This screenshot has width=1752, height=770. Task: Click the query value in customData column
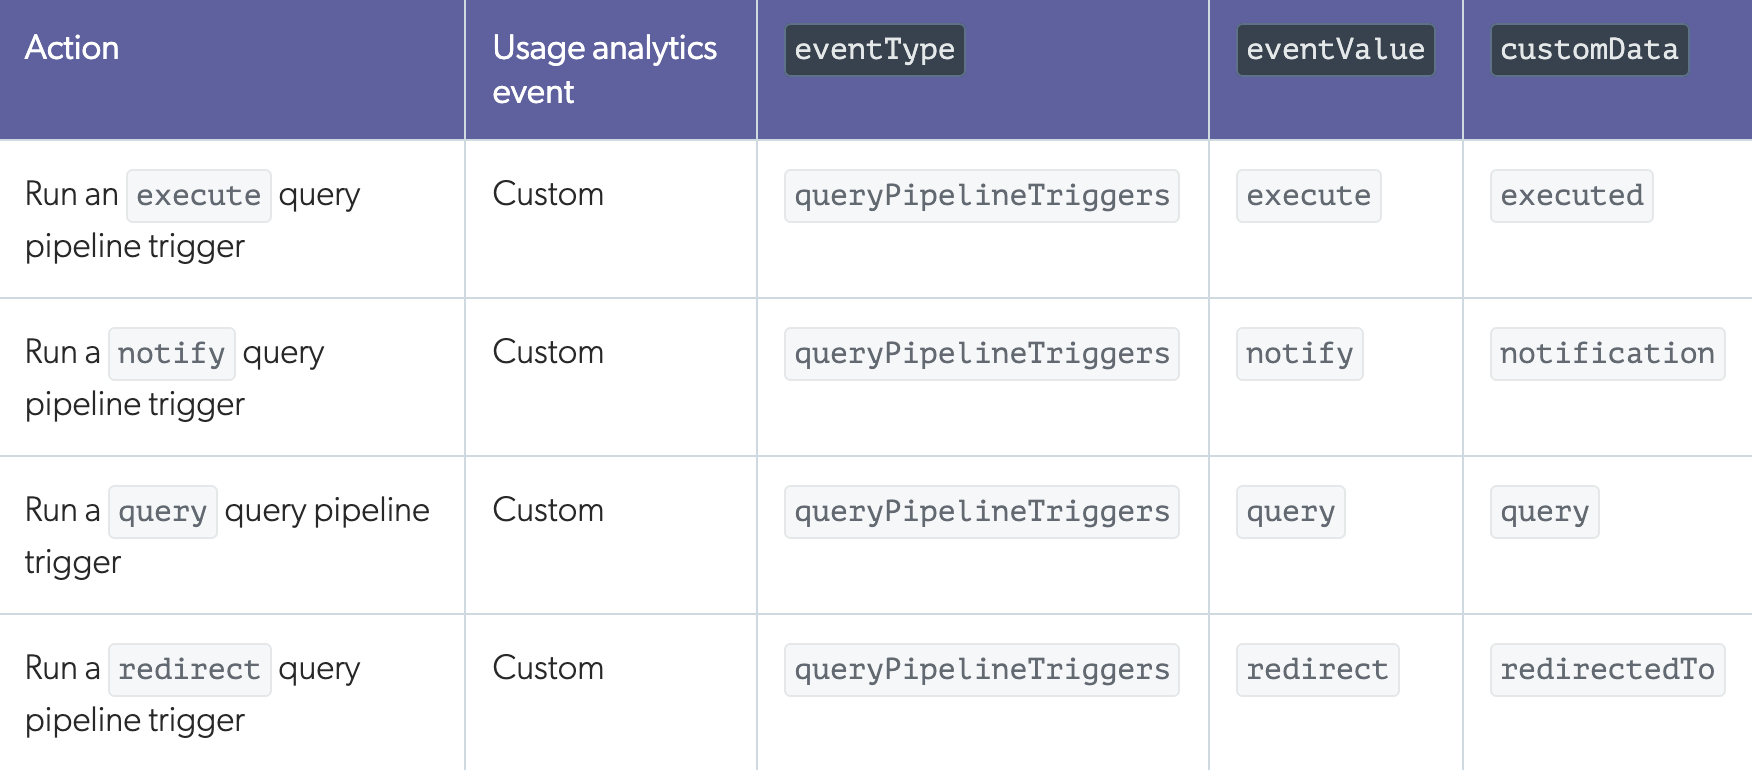[x=1544, y=512]
